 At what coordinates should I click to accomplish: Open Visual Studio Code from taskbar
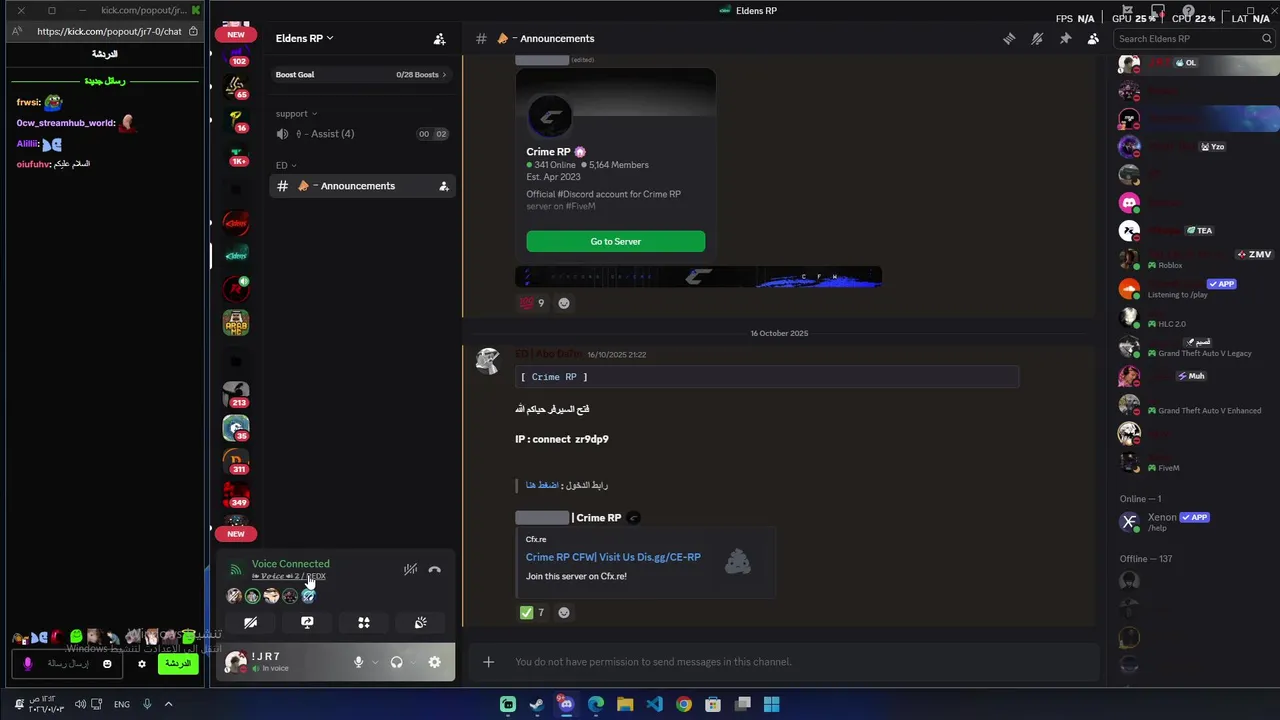(654, 704)
